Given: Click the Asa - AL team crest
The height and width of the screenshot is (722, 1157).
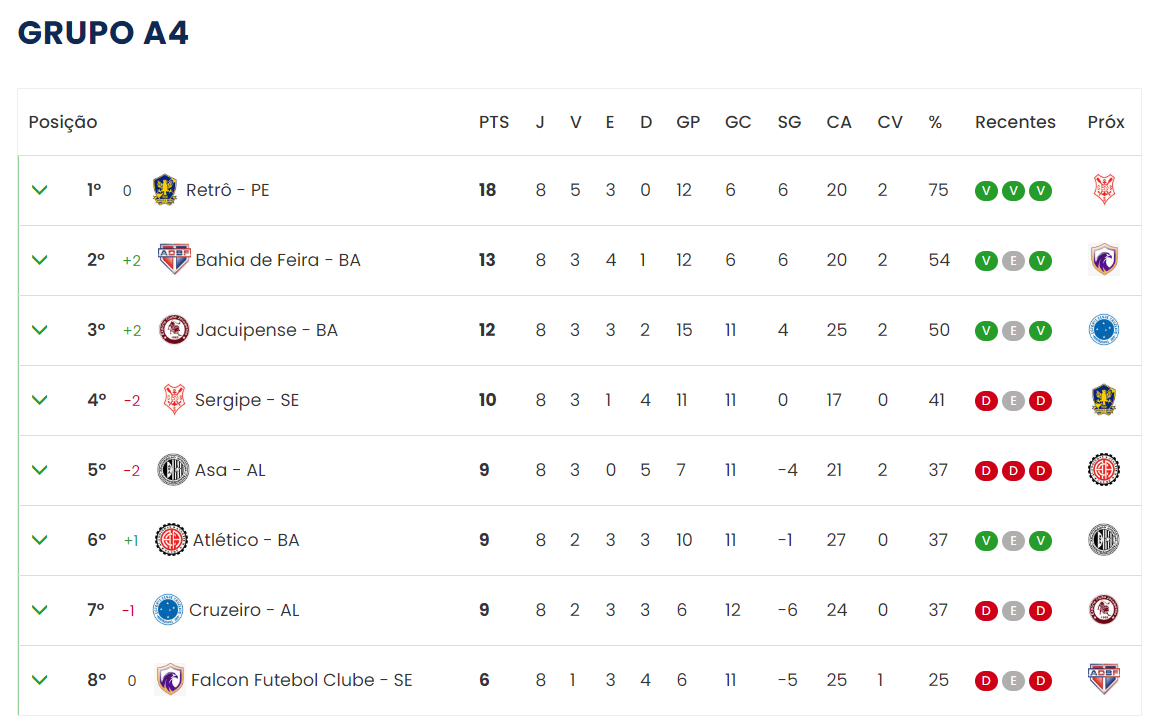Looking at the screenshot, I should (x=173, y=470).
